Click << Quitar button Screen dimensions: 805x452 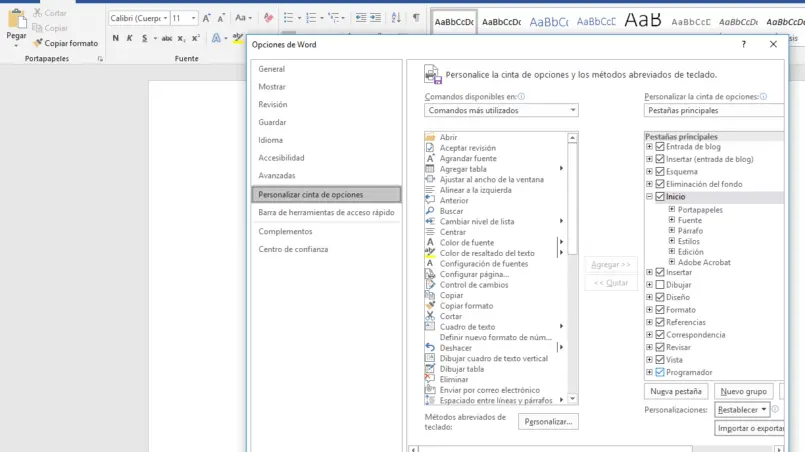pyautogui.click(x=610, y=283)
